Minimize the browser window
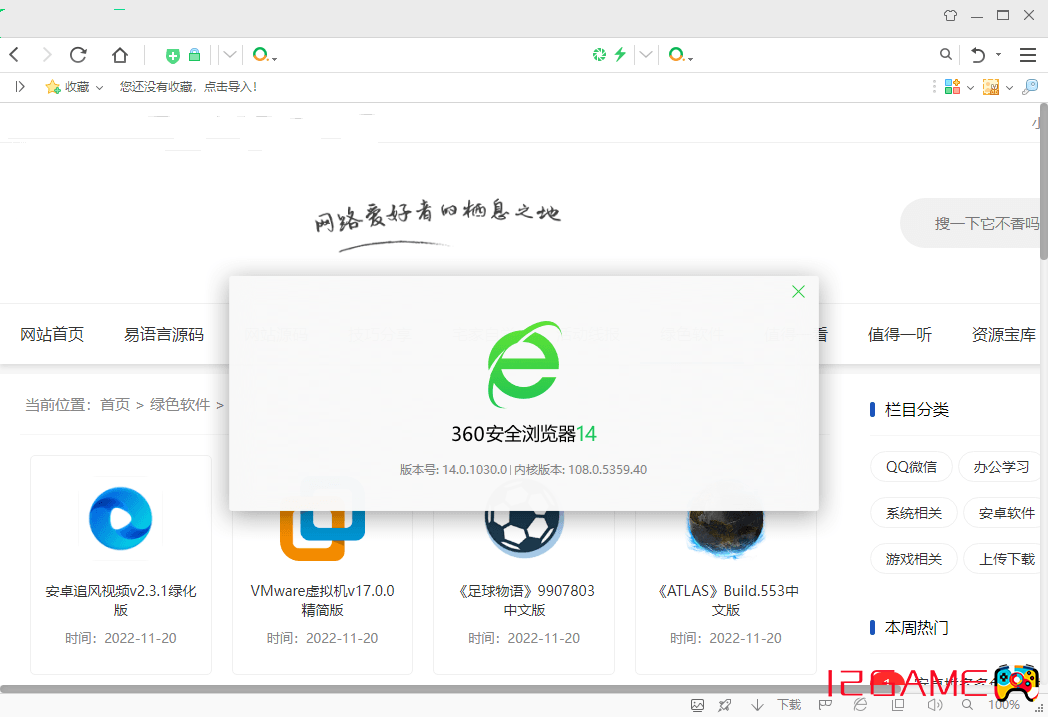The width and height of the screenshot is (1048, 717). [977, 15]
